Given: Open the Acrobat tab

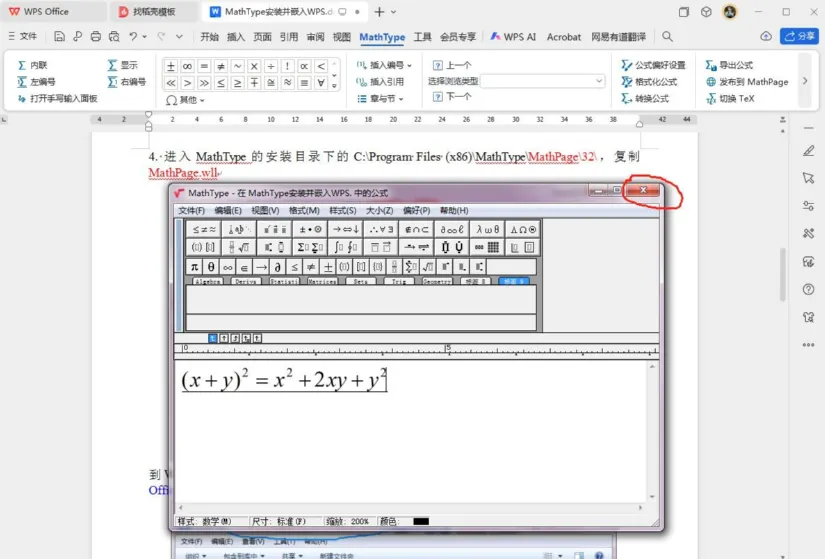Looking at the screenshot, I should point(564,37).
